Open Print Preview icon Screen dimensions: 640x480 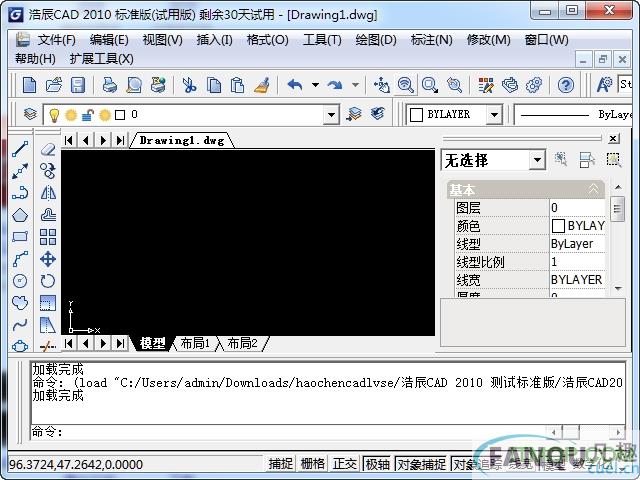[x=134, y=85]
